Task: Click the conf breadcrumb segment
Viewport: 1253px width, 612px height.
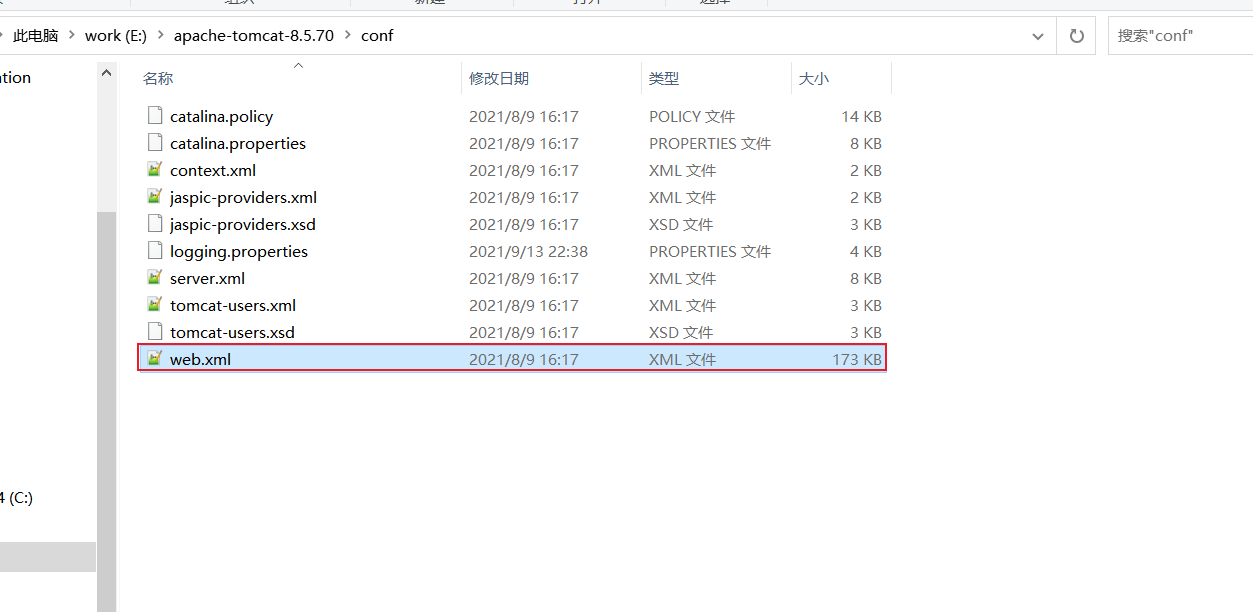Action: [x=377, y=35]
